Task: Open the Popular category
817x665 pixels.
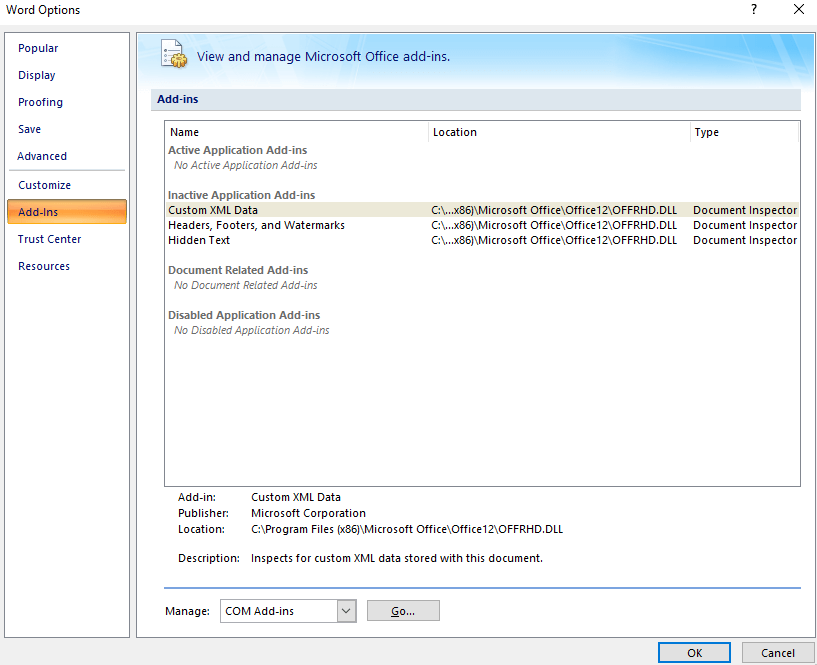Action: pyautogui.click(x=38, y=48)
